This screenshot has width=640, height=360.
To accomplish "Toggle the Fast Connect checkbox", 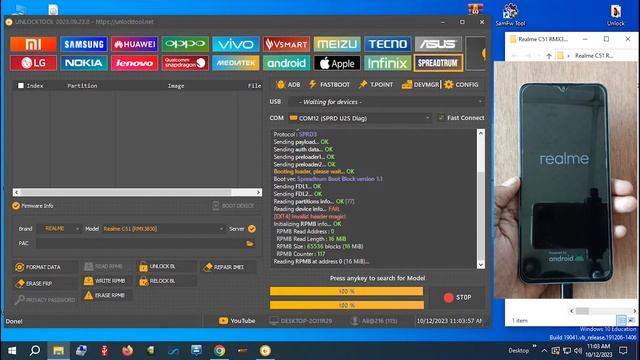I will pos(441,118).
